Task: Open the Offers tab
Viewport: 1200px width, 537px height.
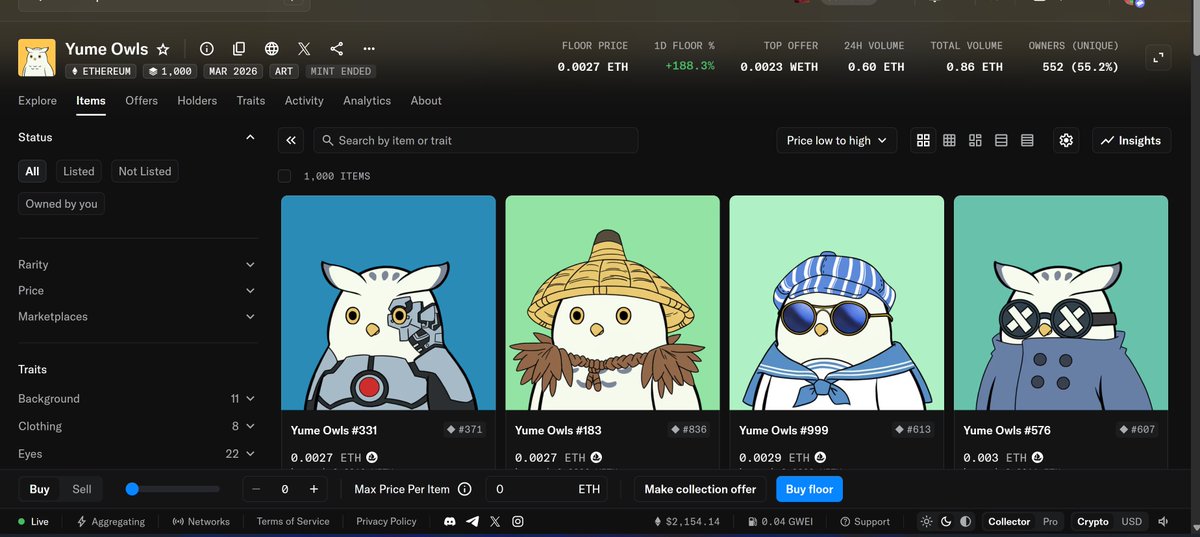Action: click(141, 101)
